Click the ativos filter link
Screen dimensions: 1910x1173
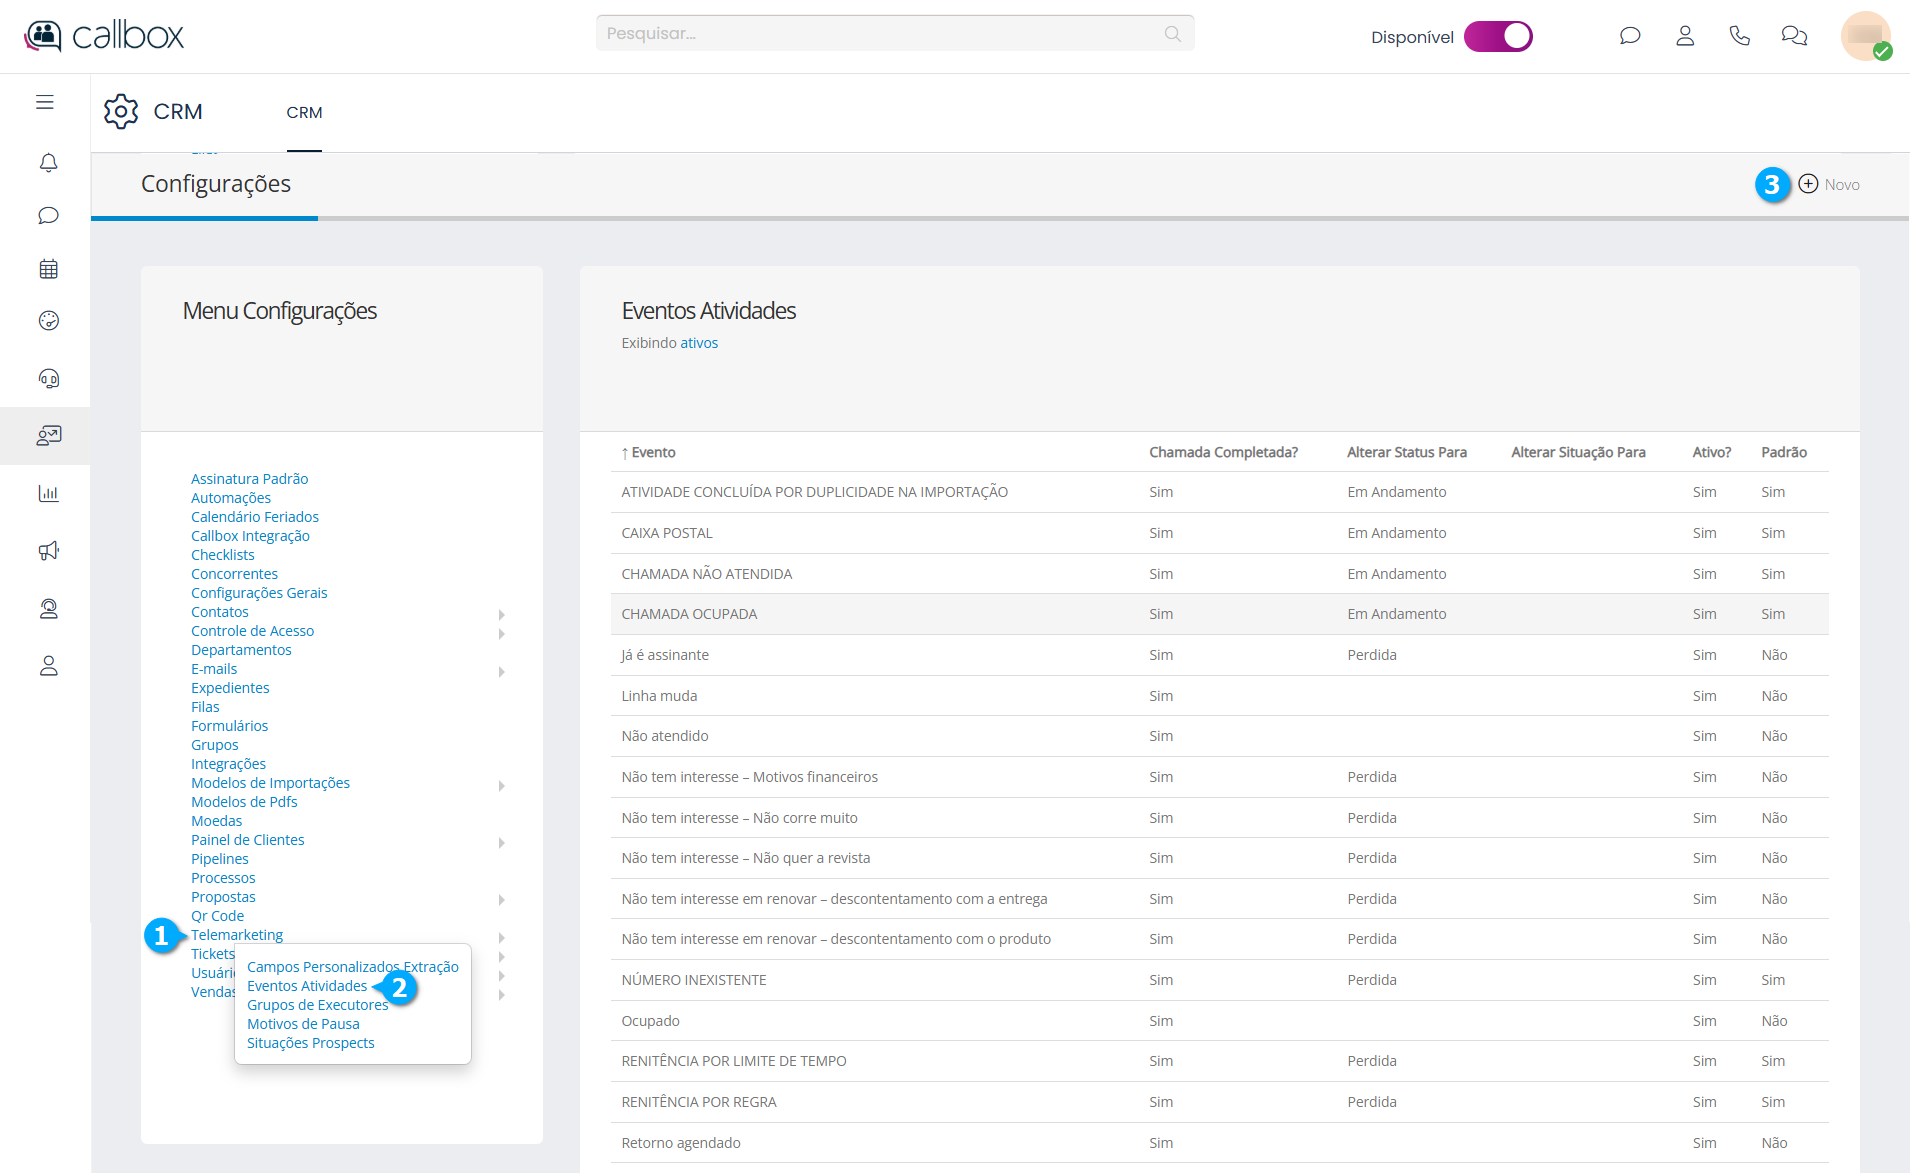(699, 343)
